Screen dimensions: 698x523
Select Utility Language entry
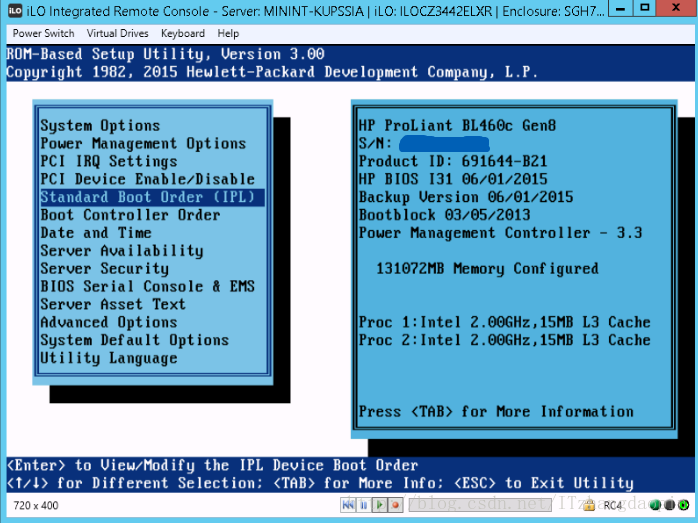point(109,358)
